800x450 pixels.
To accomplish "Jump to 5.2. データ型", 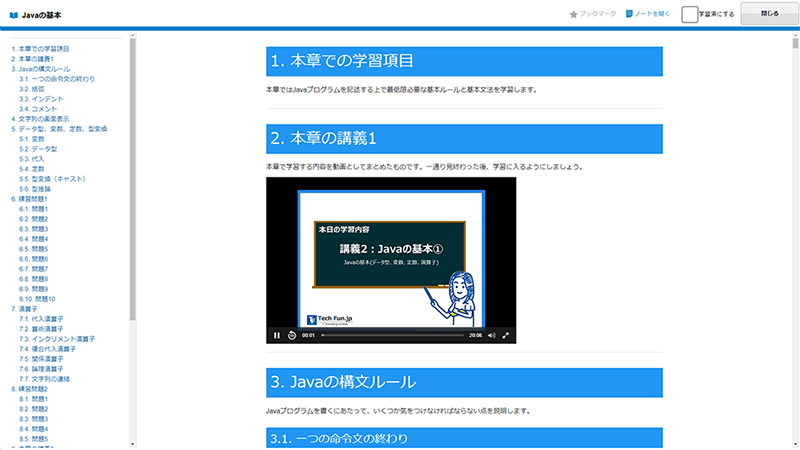I will pyautogui.click(x=38, y=149).
